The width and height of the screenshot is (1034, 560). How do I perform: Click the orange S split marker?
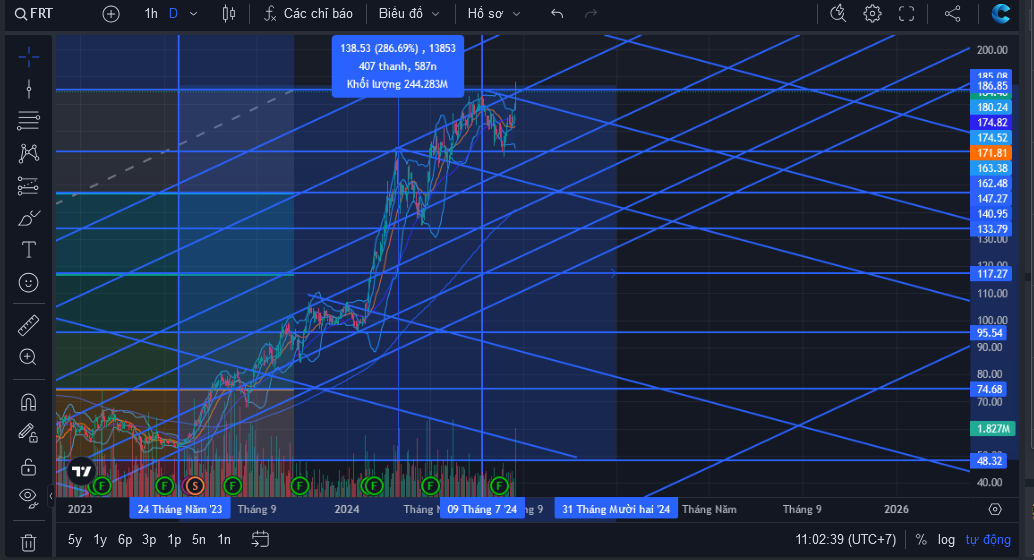[x=195, y=486]
